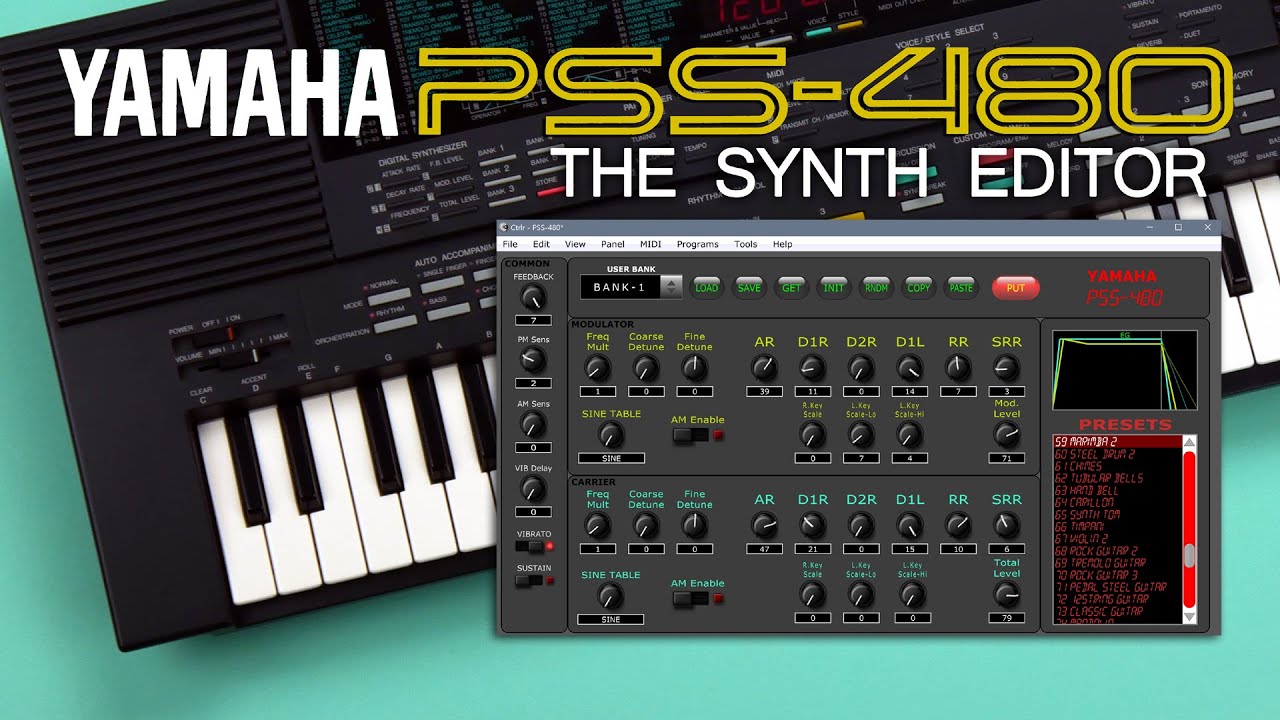Click the EG envelope graph display
Screen dimensions: 1280x720
pos(1124,369)
